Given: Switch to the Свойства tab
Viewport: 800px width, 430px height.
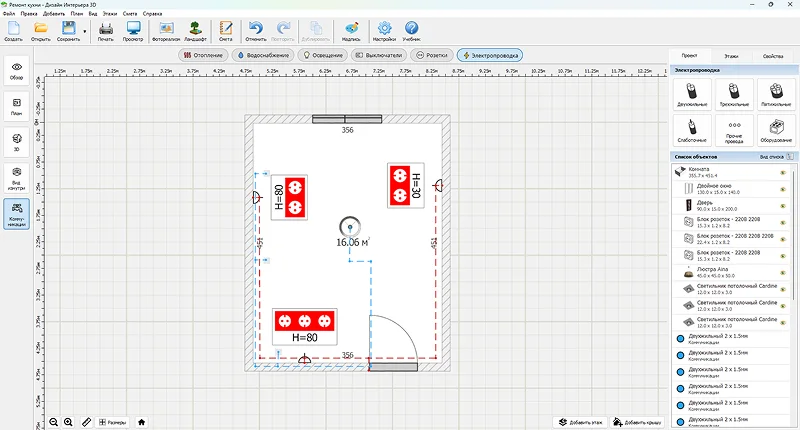Looking at the screenshot, I should 773,56.
